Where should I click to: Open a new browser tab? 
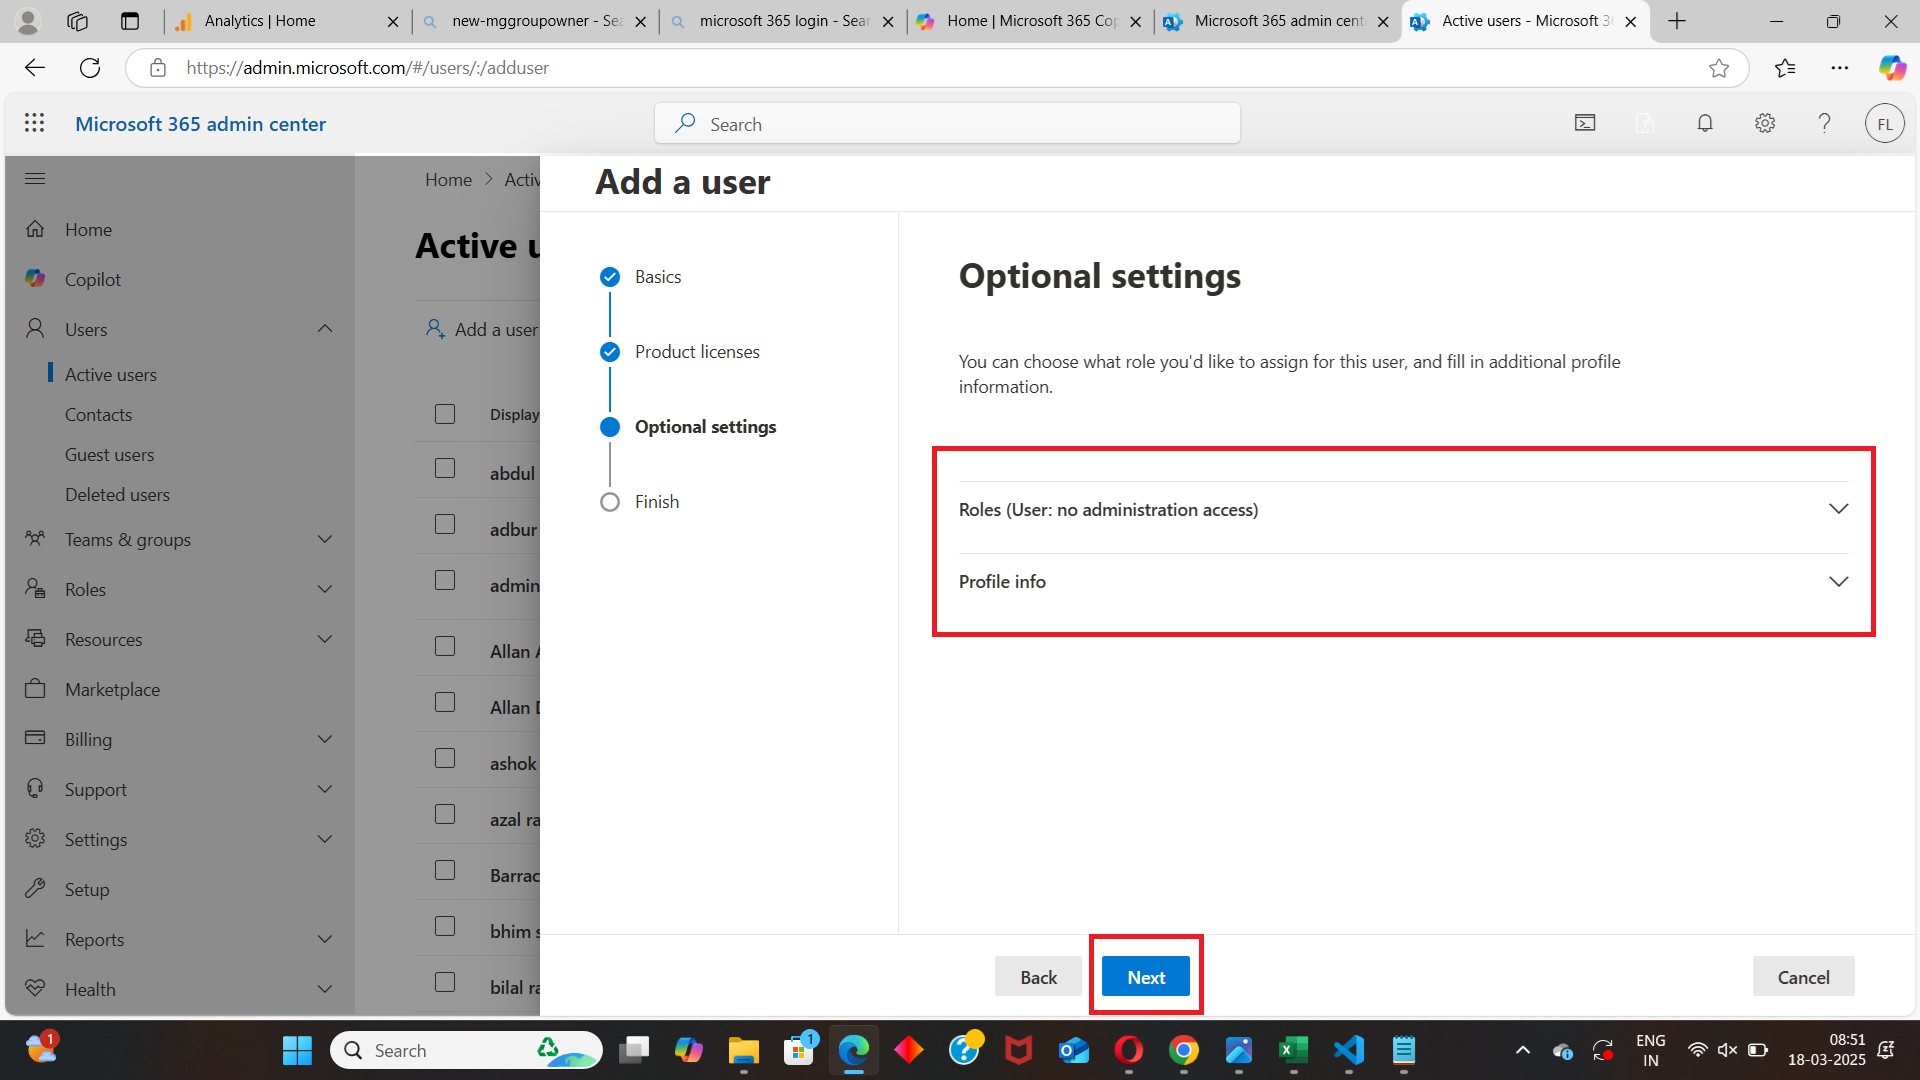click(x=1677, y=21)
